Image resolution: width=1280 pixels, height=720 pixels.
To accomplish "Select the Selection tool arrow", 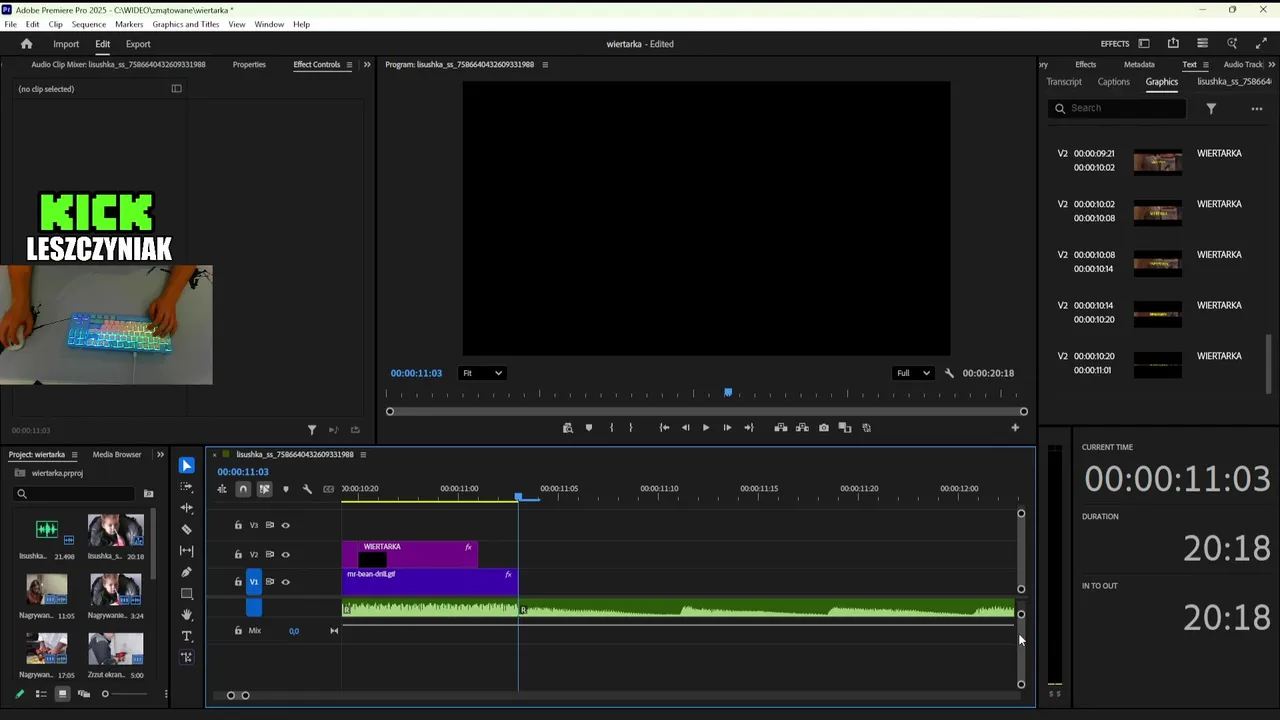I will 187,465.
